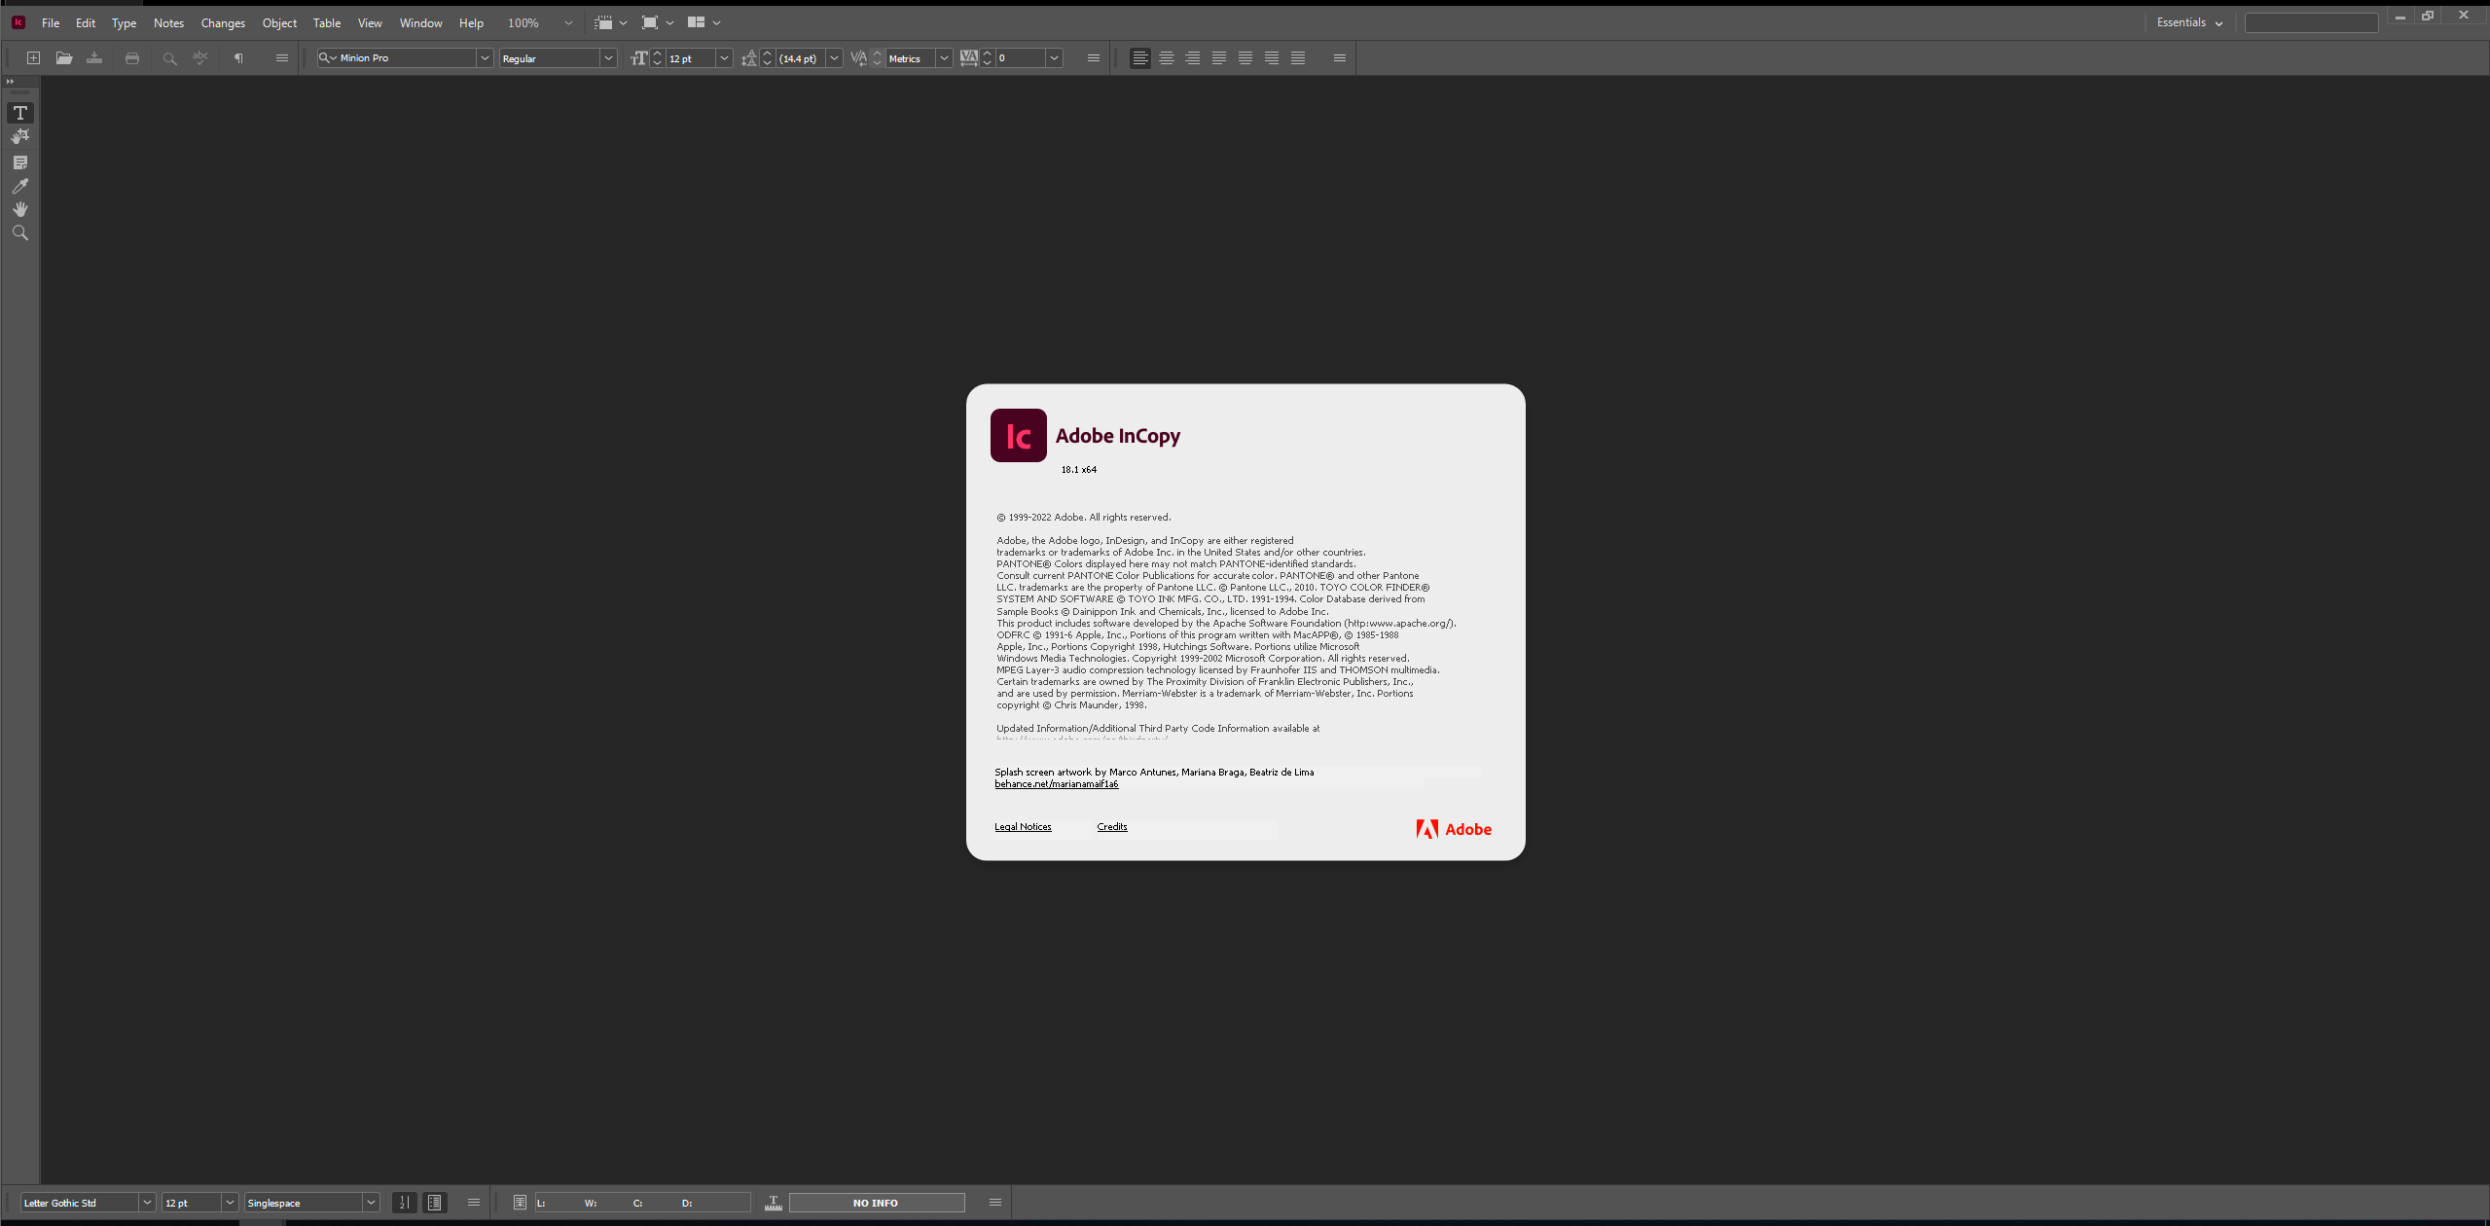Click the leading icon

click(749, 58)
